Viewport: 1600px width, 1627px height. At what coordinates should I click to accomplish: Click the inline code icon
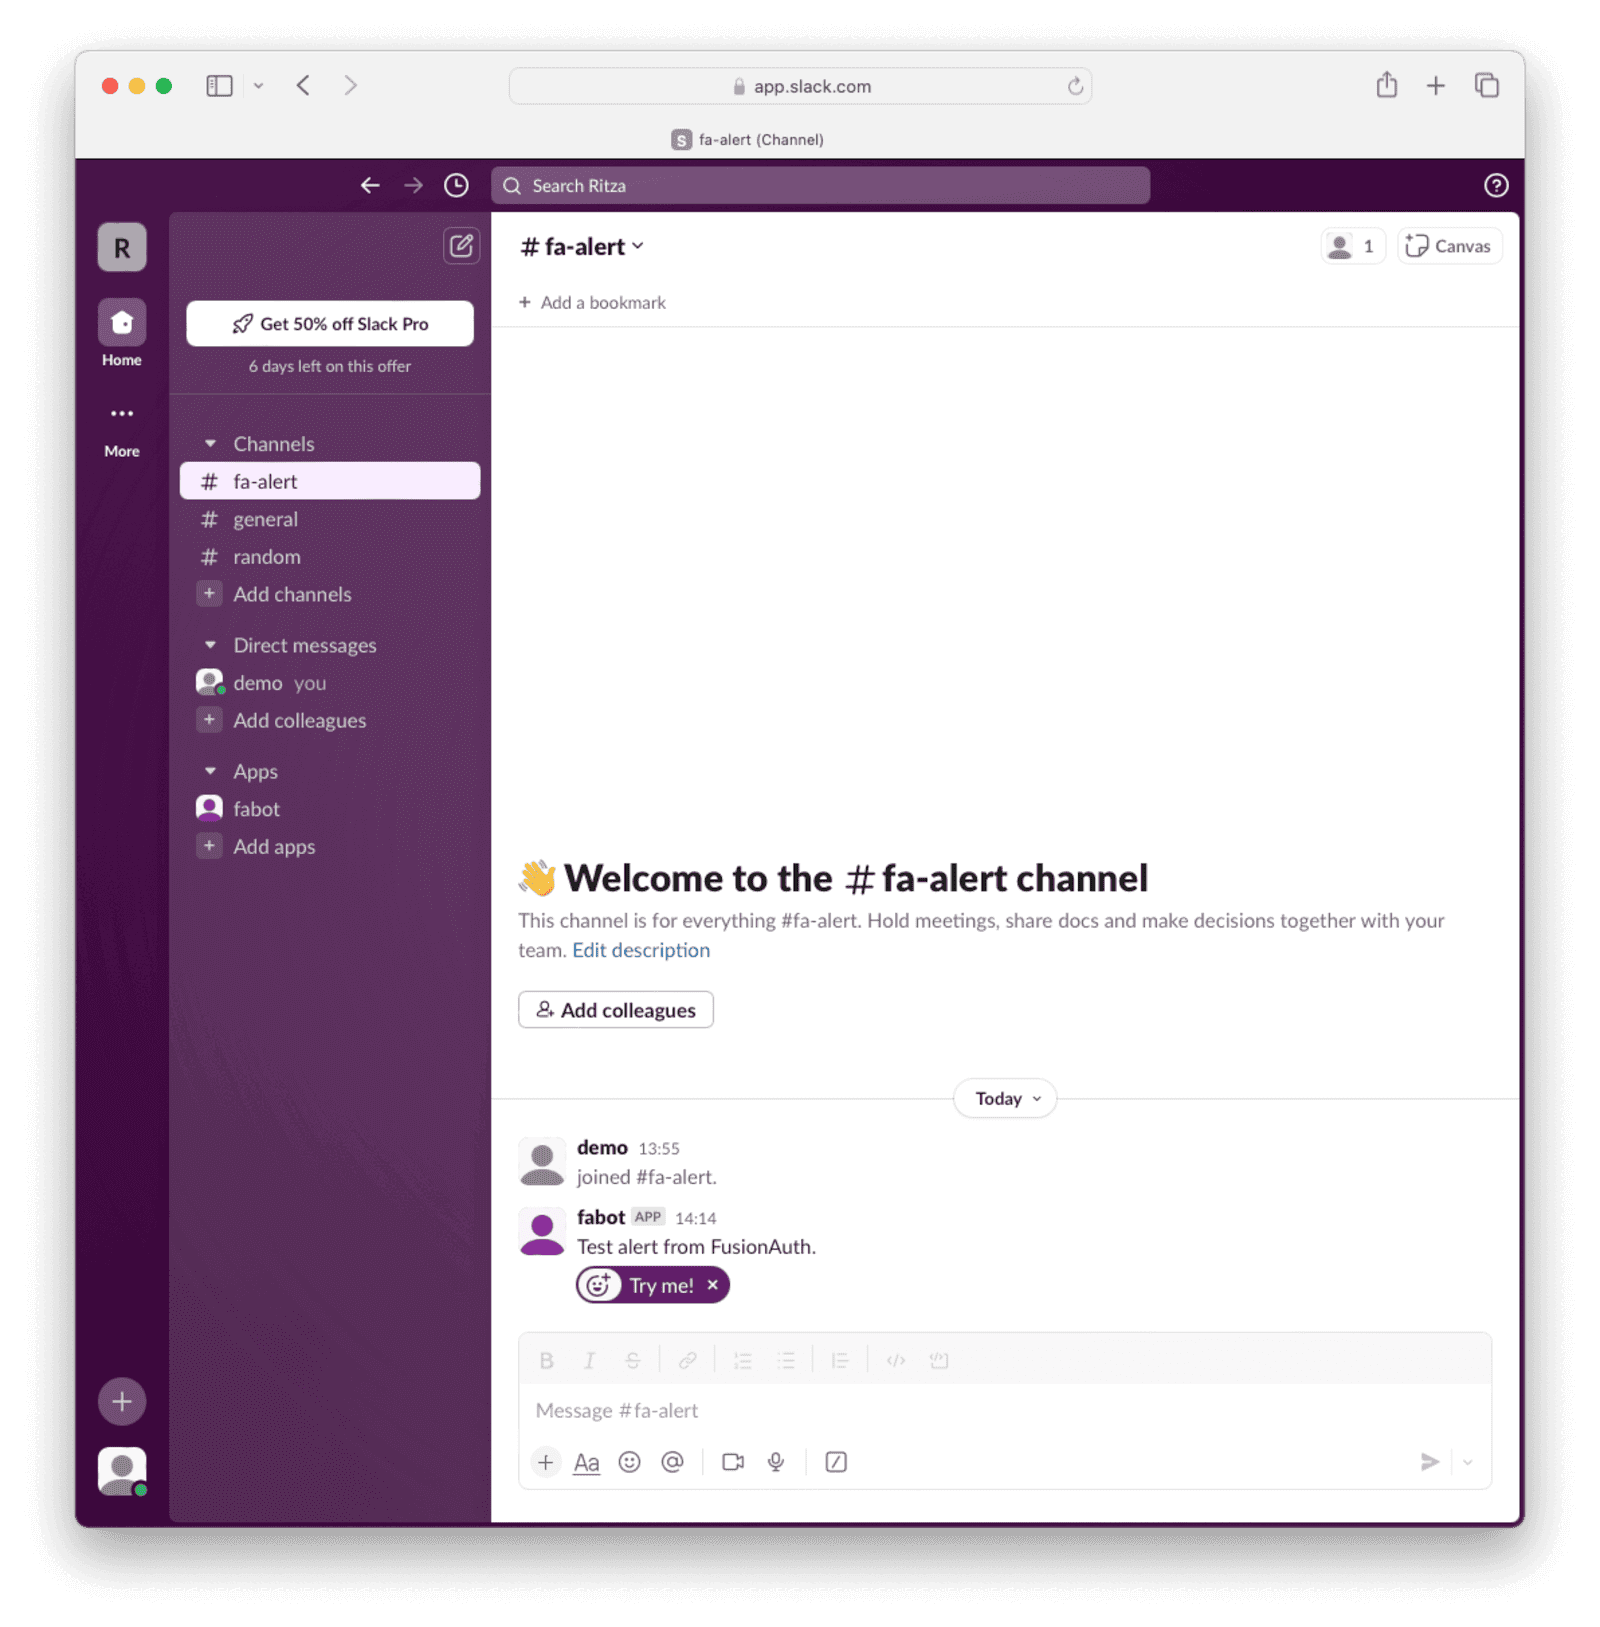point(895,1360)
